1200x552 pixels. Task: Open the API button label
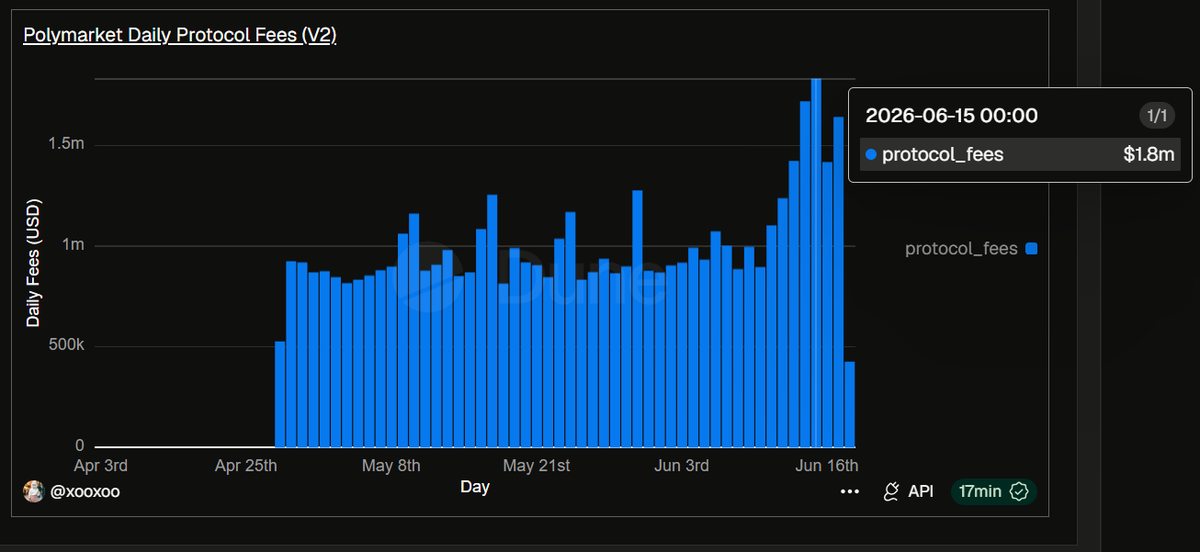click(921, 491)
